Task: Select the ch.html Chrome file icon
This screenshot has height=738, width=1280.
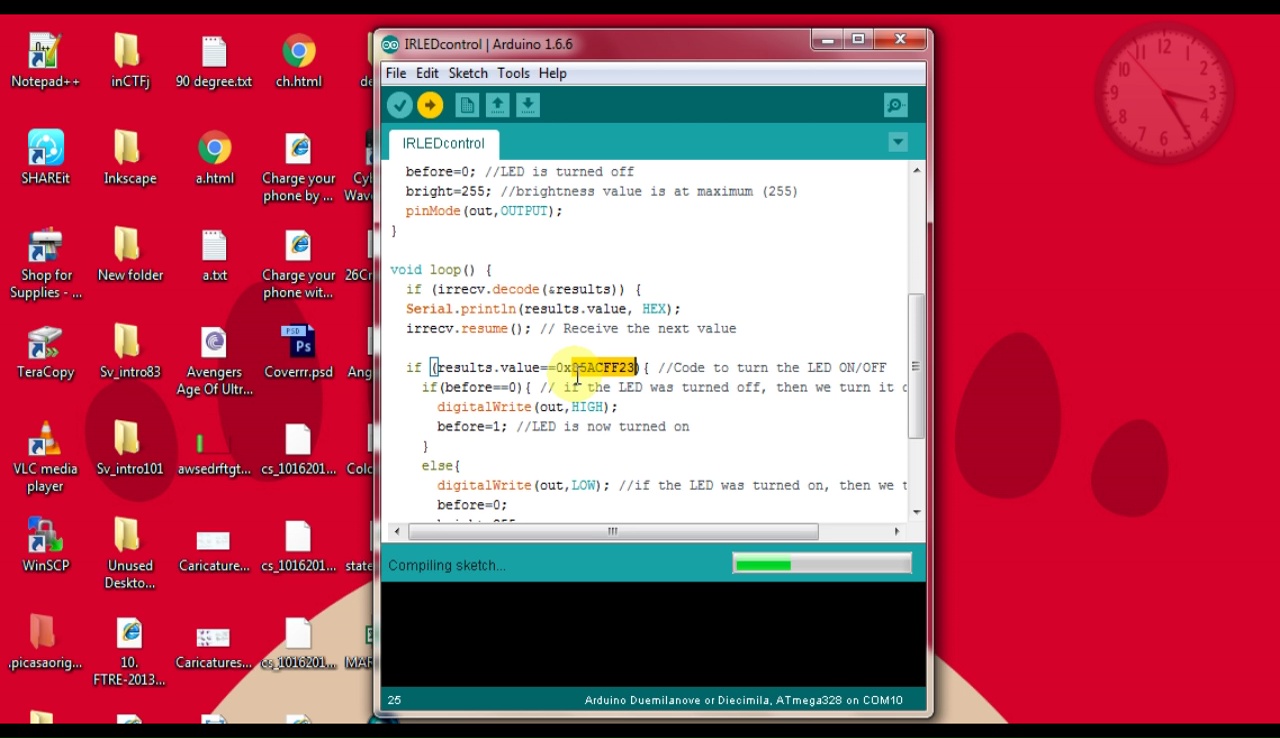Action: point(299,61)
